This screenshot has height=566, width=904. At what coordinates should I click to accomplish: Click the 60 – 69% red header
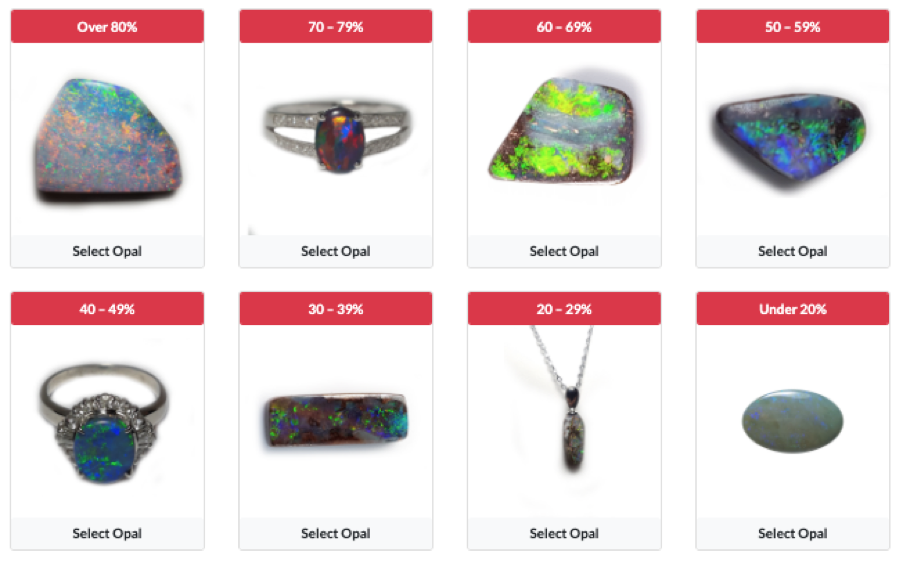tap(564, 27)
